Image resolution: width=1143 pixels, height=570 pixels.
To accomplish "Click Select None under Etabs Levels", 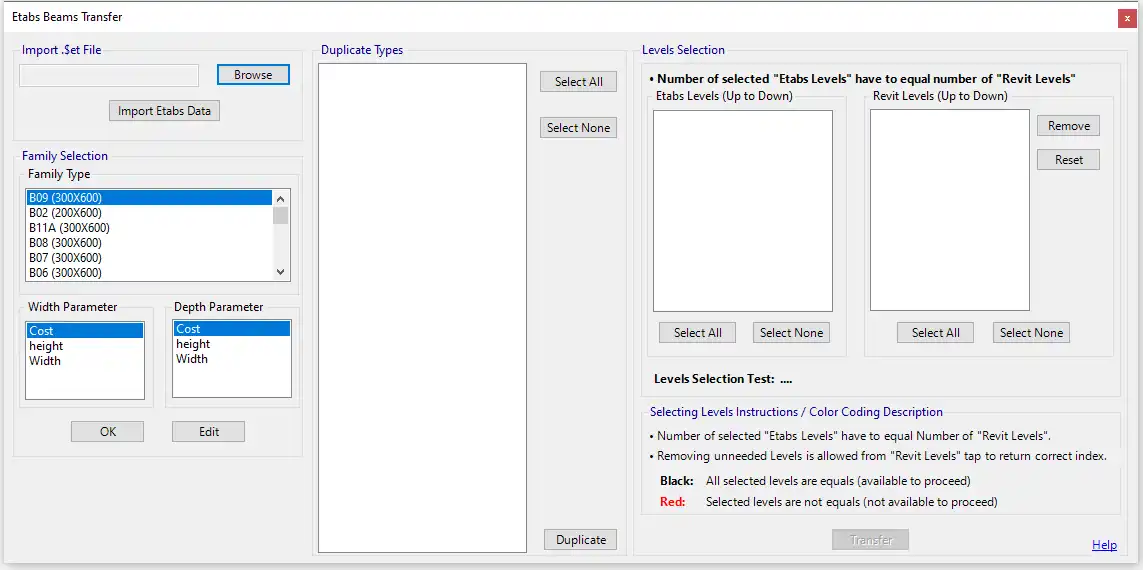I will tap(791, 332).
